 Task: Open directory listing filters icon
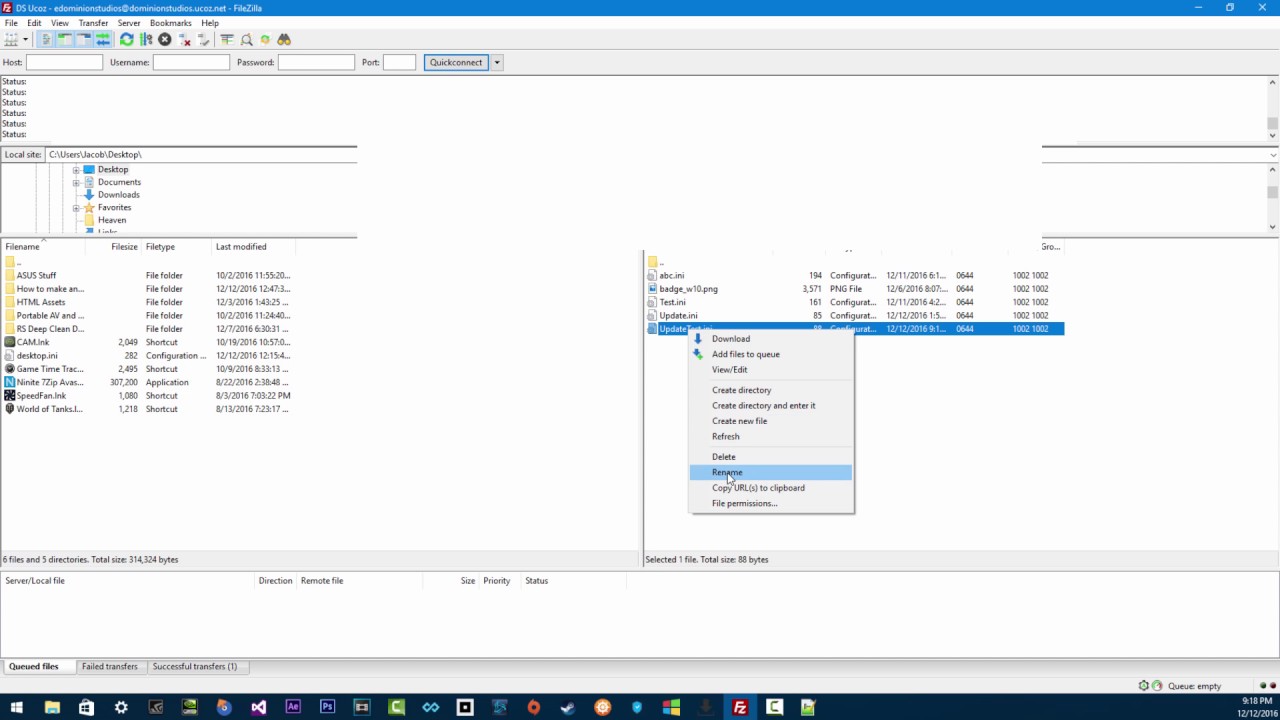coord(227,39)
